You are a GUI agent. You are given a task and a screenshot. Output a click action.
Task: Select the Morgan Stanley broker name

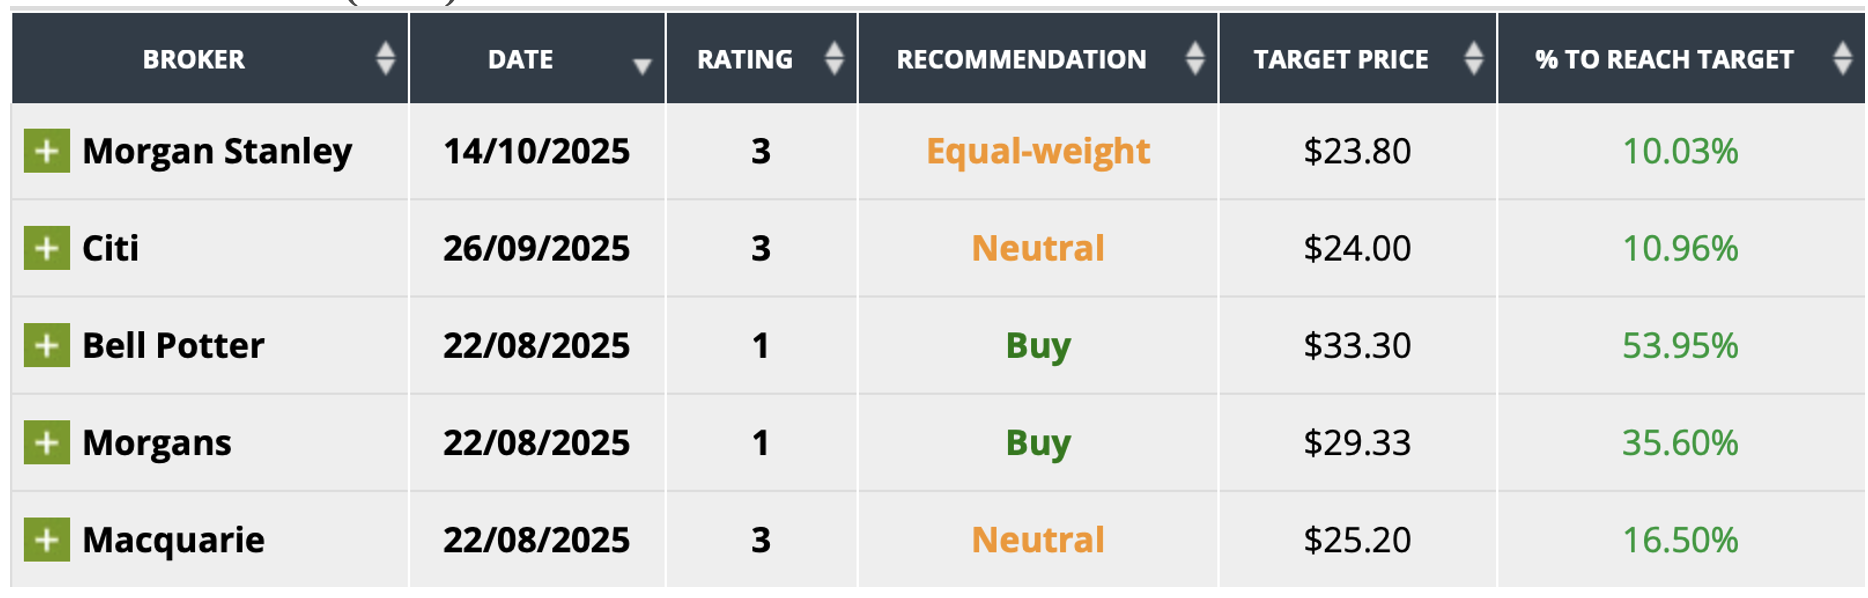coord(217,151)
